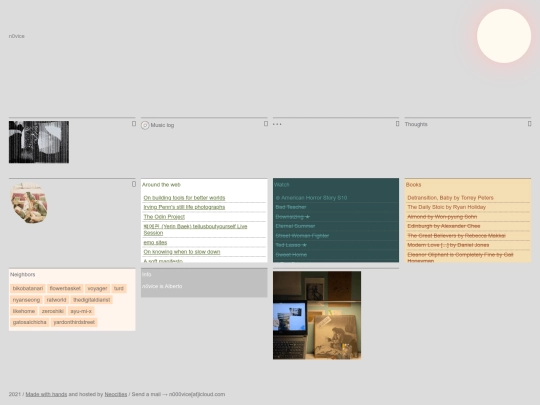Image resolution: width=540 pixels, height=405 pixels.
Task: Open the emo sites link
Action: [x=155, y=242]
